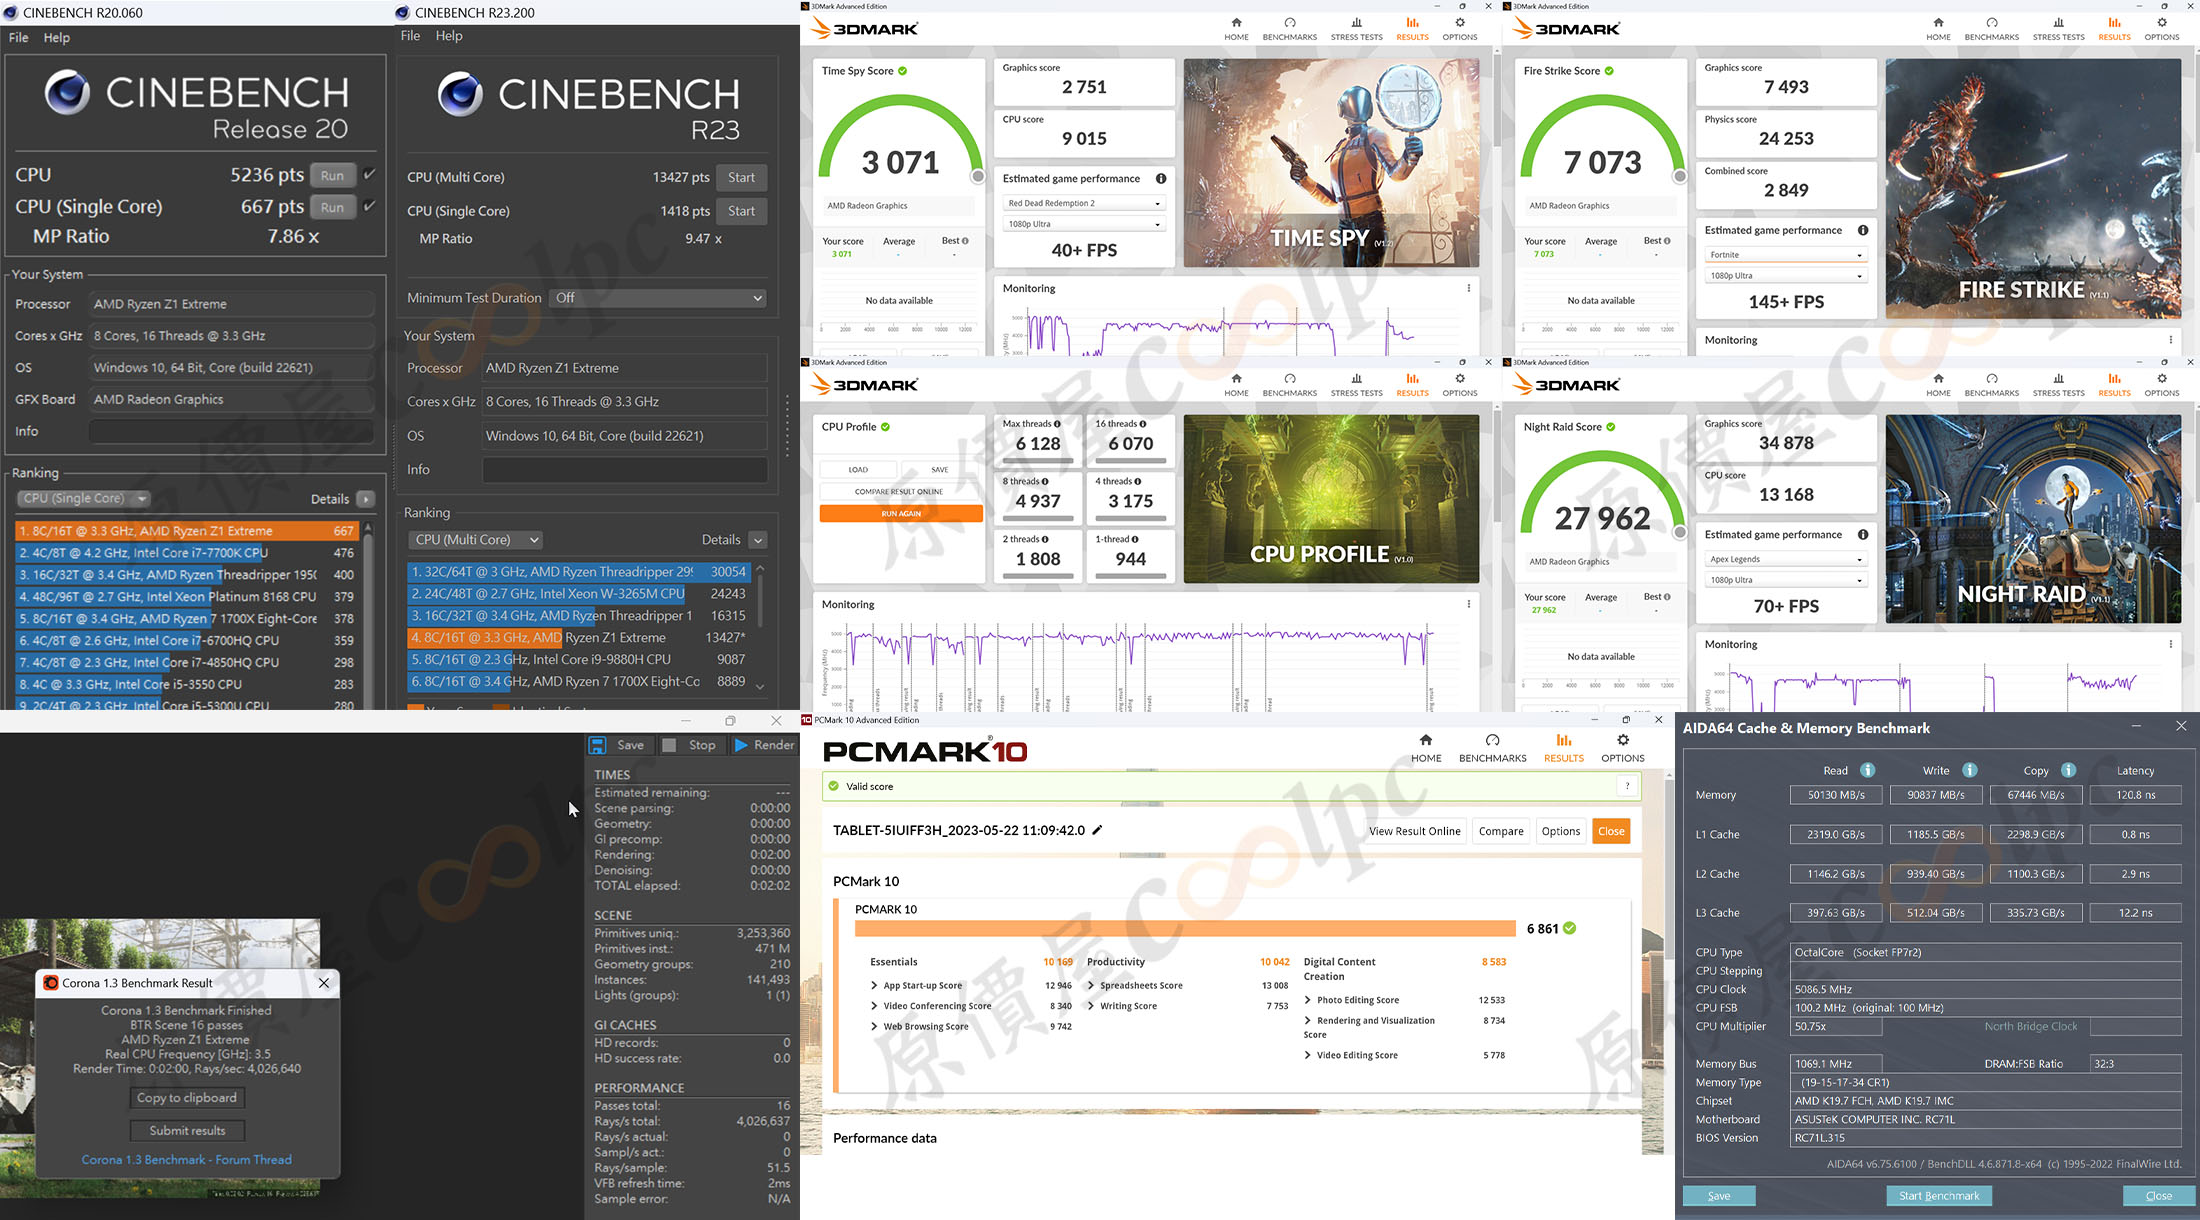Click Start Benchmark in AIDA64
2200x1220 pixels.
1939,1196
